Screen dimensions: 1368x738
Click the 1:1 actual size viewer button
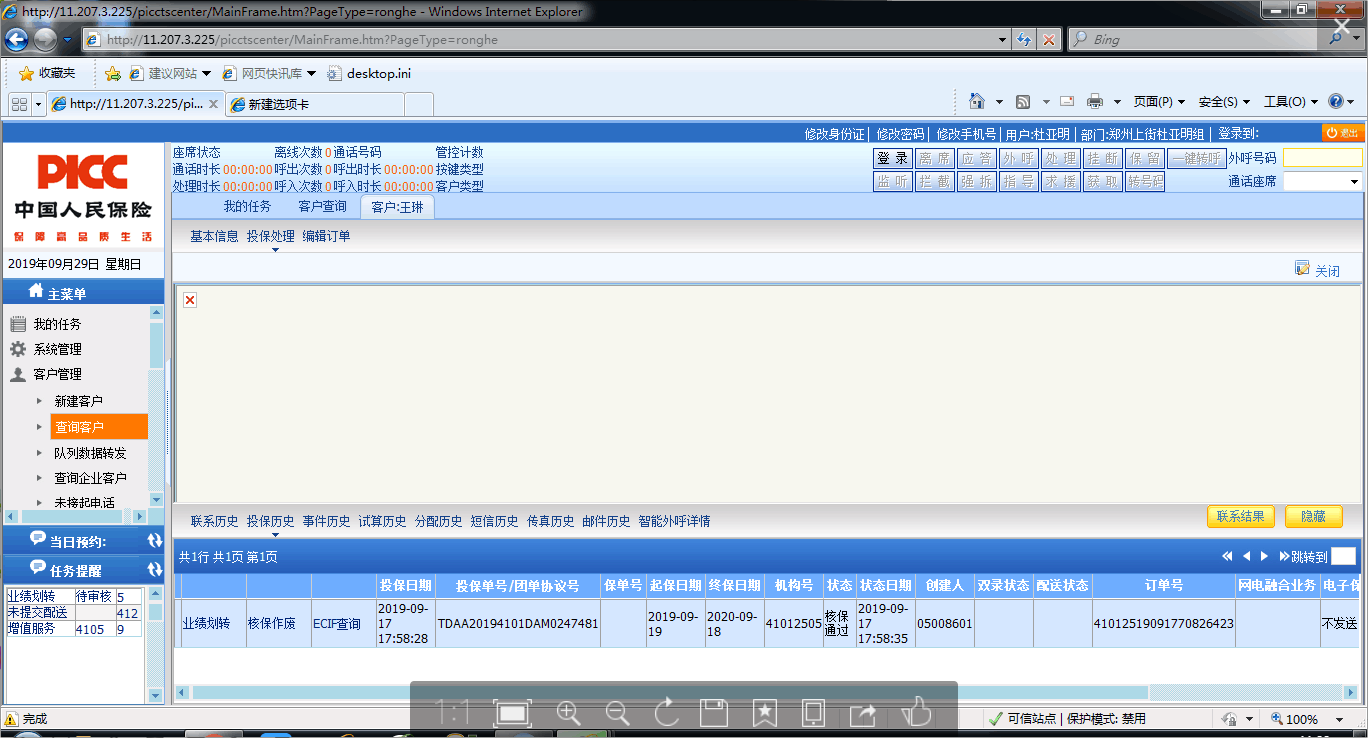pos(453,712)
